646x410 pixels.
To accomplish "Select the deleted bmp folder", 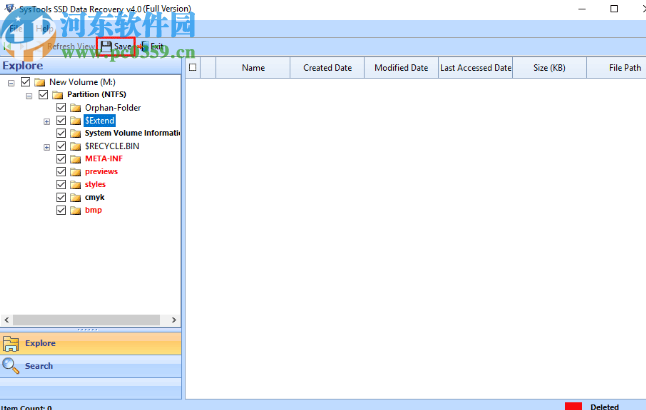I will click(94, 210).
